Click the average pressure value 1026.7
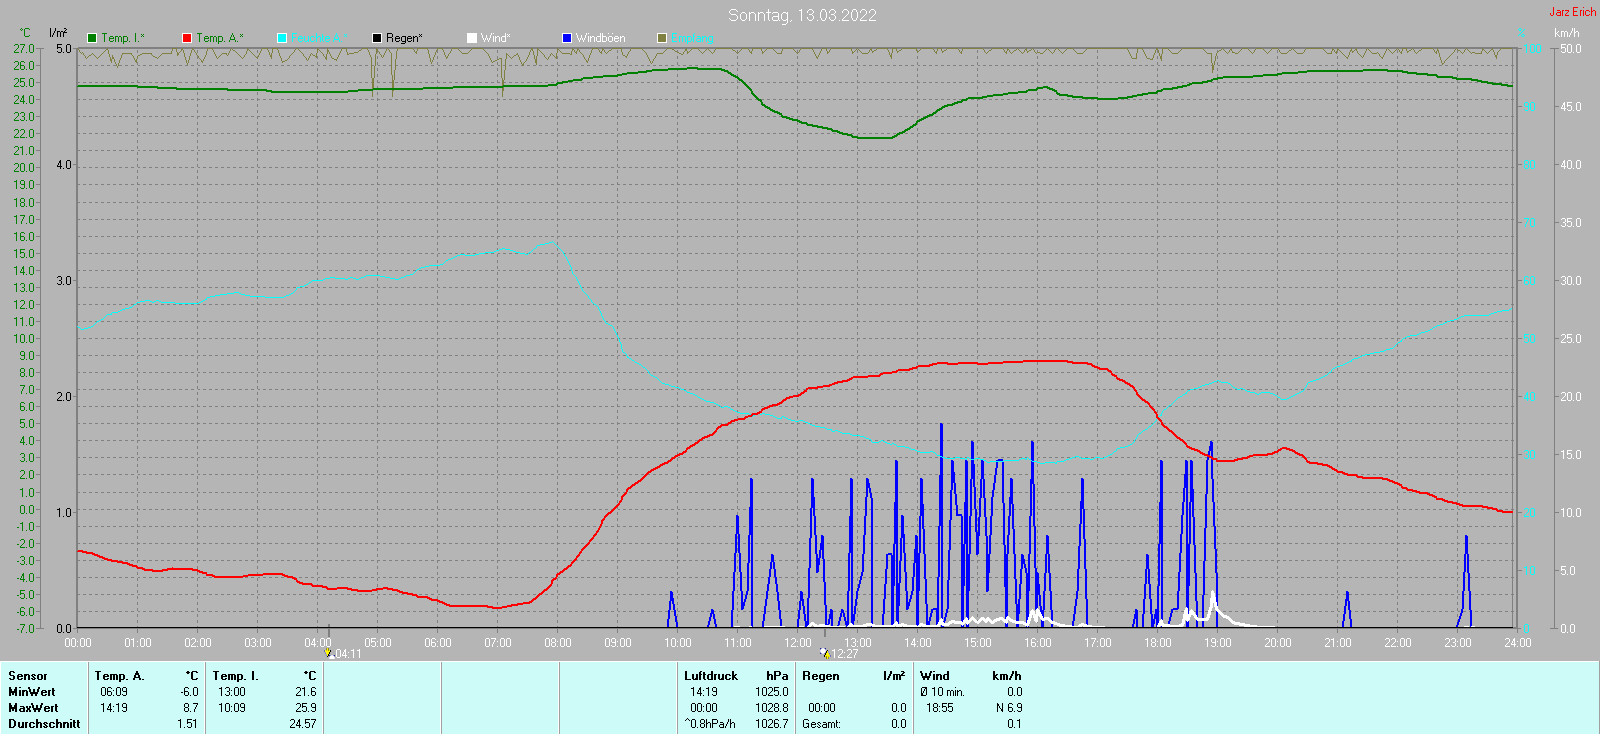This screenshot has height=734, width=1600. point(772,724)
